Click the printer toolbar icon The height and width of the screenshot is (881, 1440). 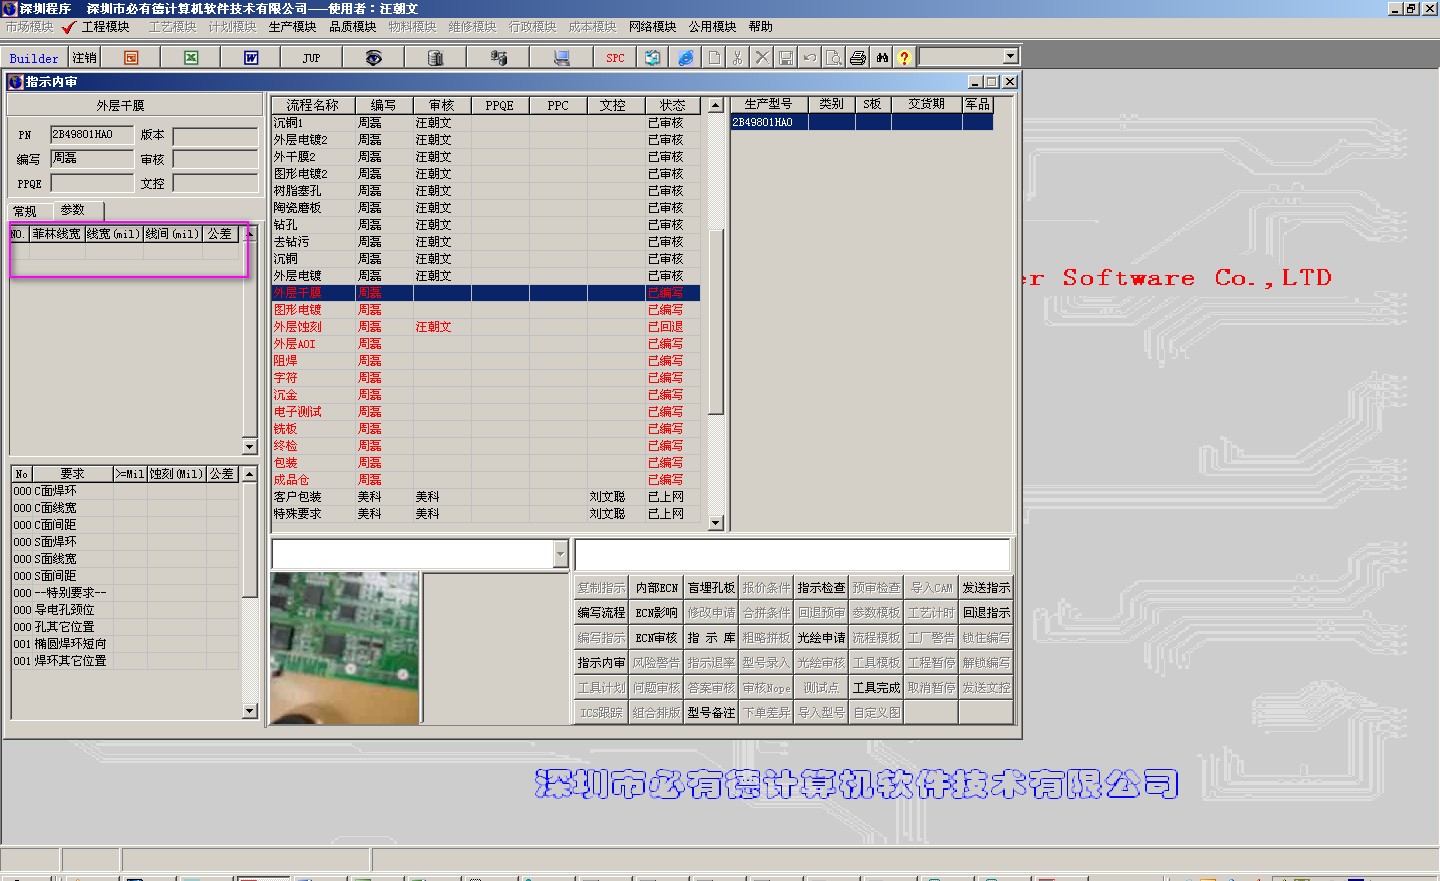click(x=858, y=58)
